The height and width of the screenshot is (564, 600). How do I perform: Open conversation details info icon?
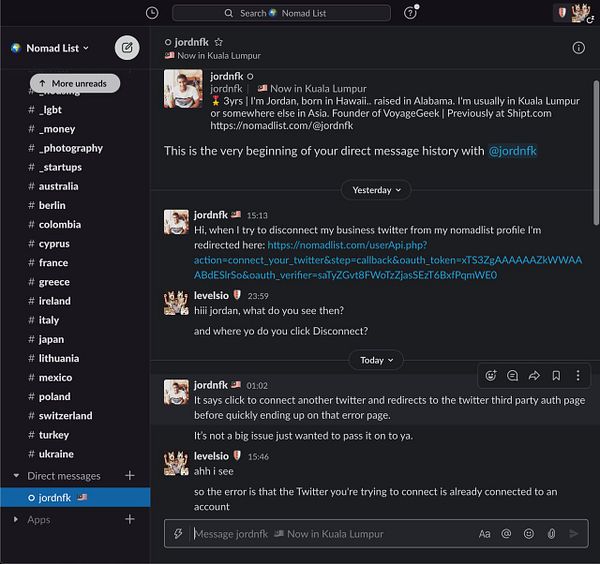click(x=578, y=48)
